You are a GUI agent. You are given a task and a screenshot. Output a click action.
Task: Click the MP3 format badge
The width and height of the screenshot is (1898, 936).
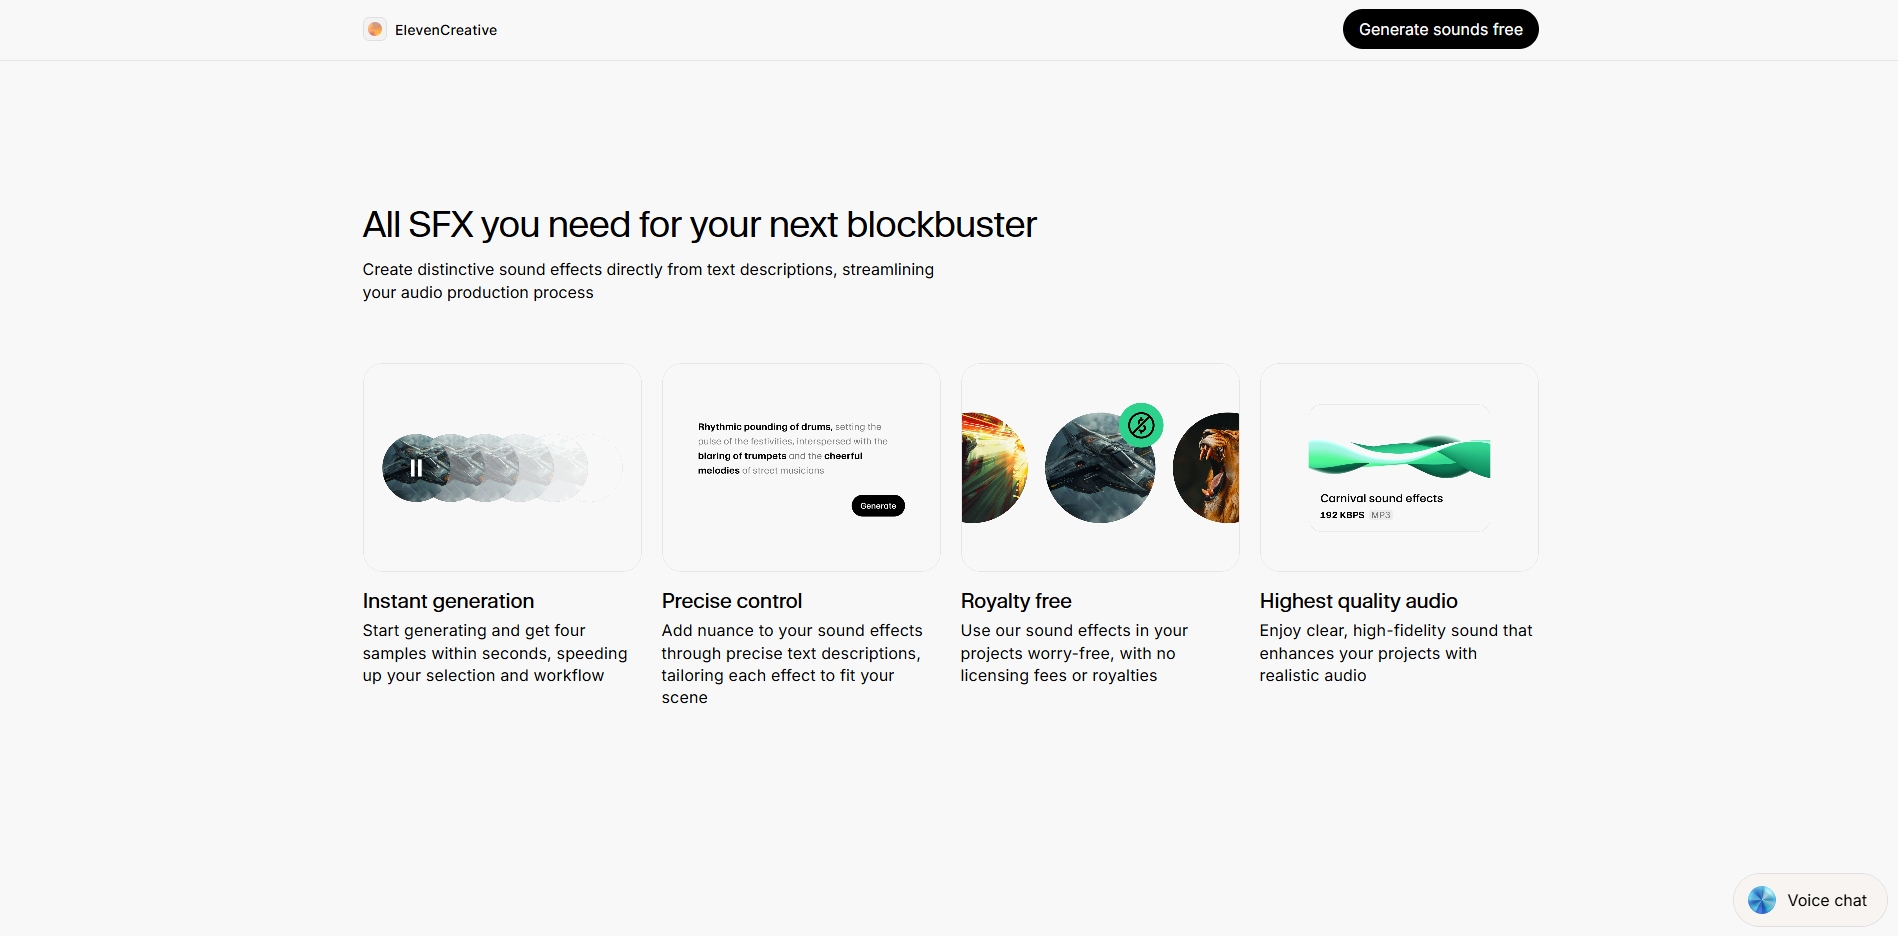[1381, 515]
